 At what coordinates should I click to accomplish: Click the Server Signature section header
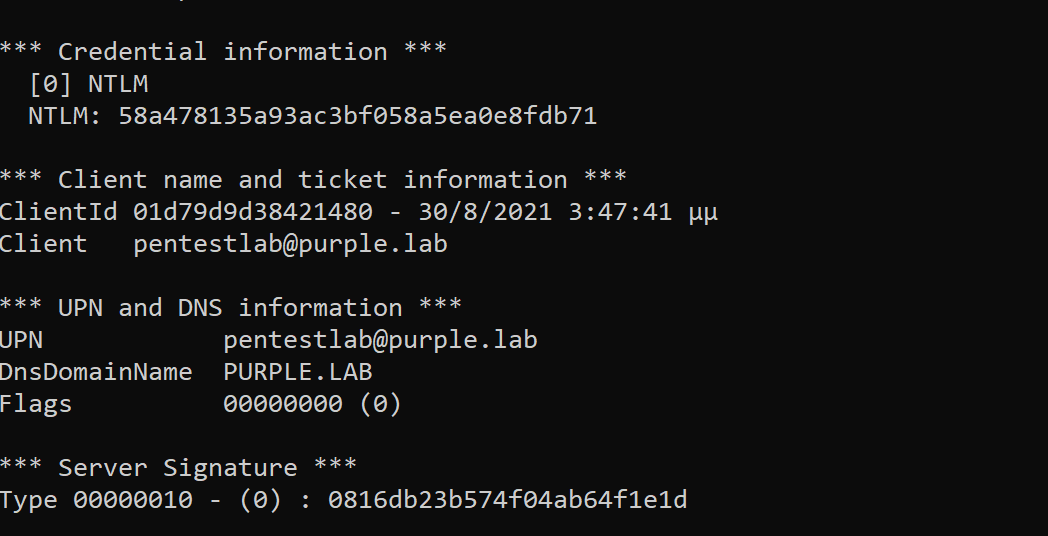click(178, 468)
